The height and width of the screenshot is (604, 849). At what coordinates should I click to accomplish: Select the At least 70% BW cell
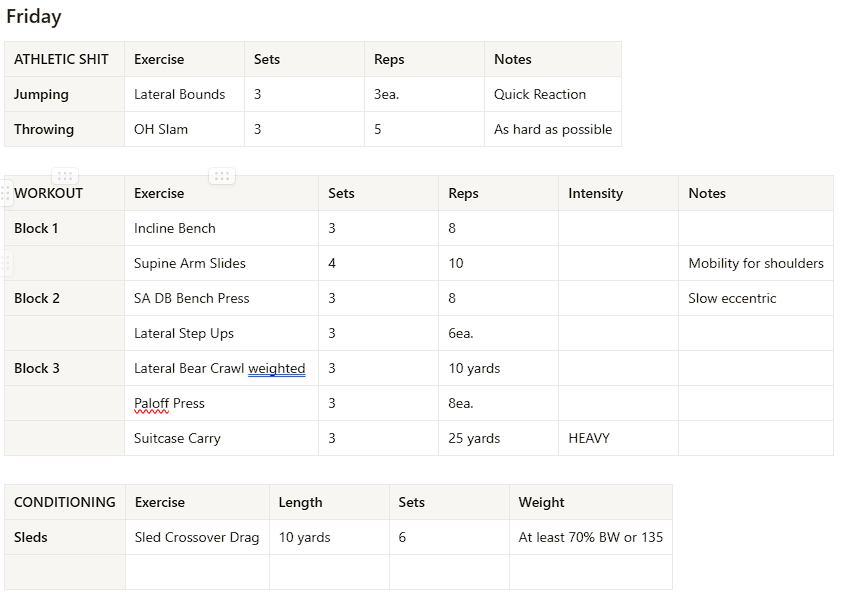point(590,537)
